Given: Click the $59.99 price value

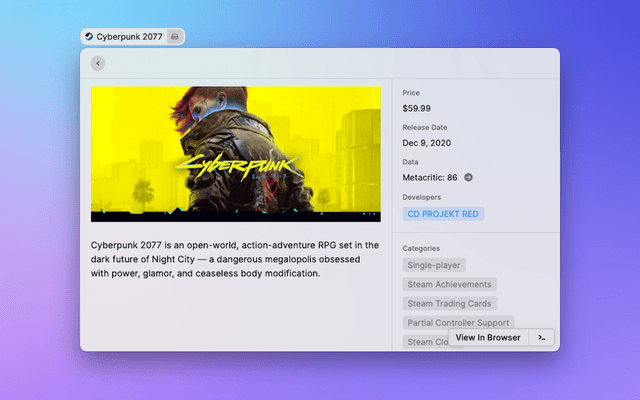Looking at the screenshot, I should (417, 108).
